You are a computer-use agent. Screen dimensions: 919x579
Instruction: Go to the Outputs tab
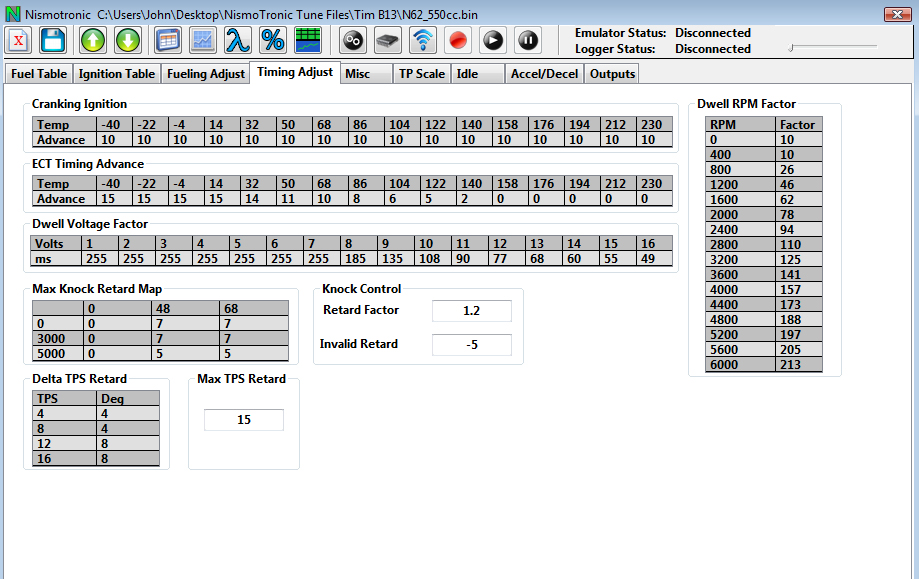point(612,74)
